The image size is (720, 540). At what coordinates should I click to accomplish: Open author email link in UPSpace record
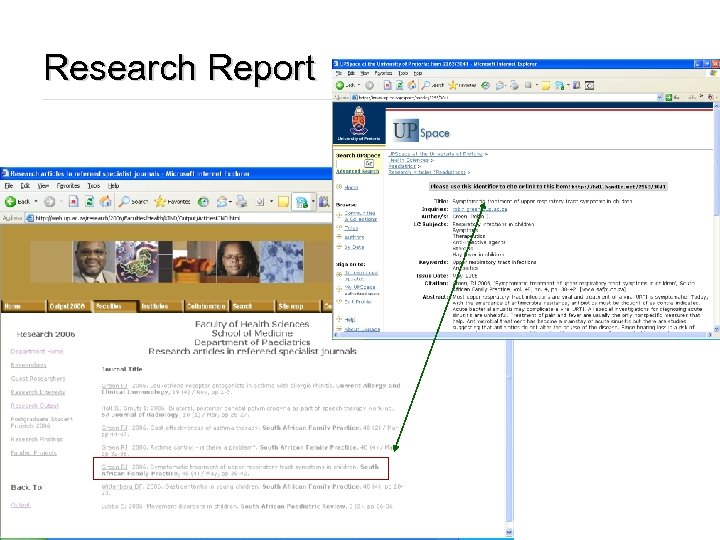[480, 209]
